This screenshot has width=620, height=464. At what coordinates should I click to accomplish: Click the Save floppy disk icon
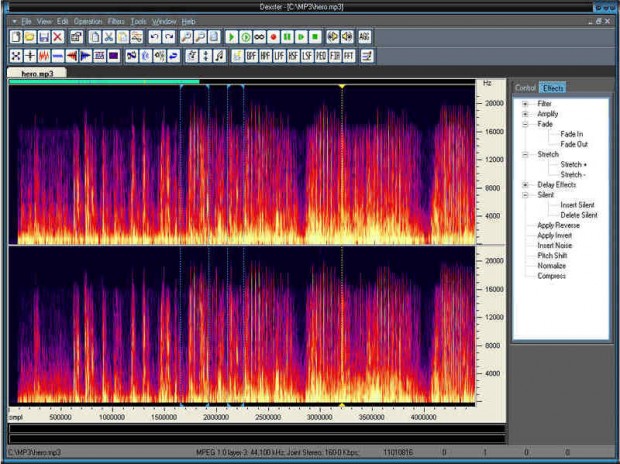click(x=44, y=37)
